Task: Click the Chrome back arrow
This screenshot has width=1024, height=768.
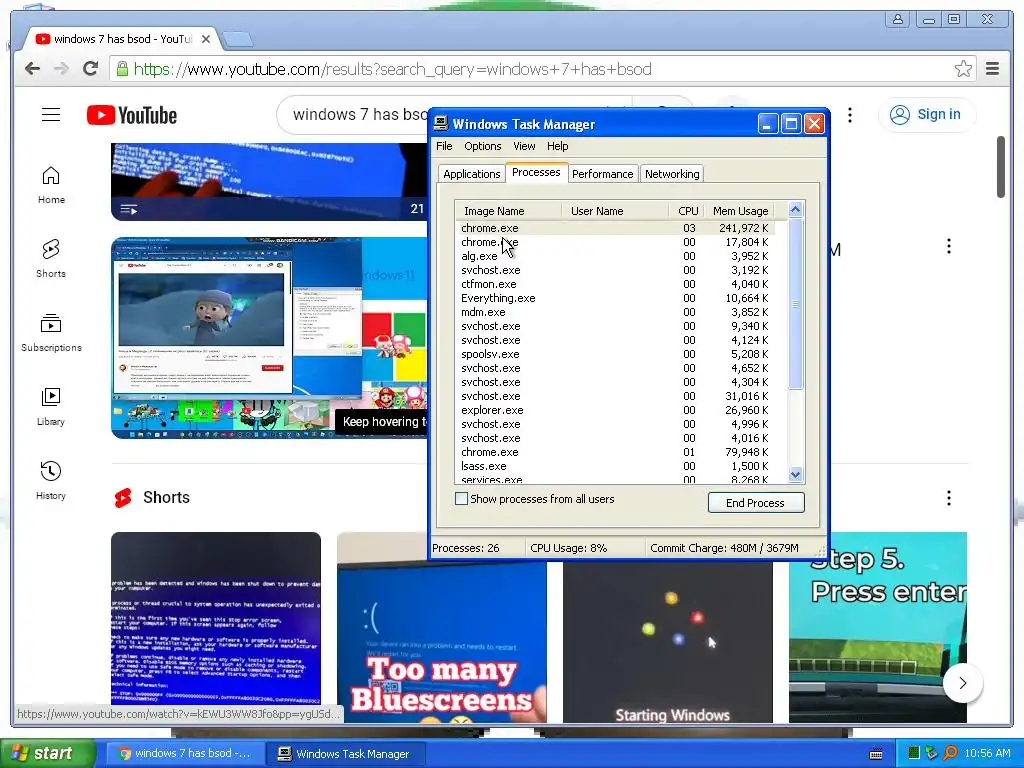Action: (x=32, y=69)
